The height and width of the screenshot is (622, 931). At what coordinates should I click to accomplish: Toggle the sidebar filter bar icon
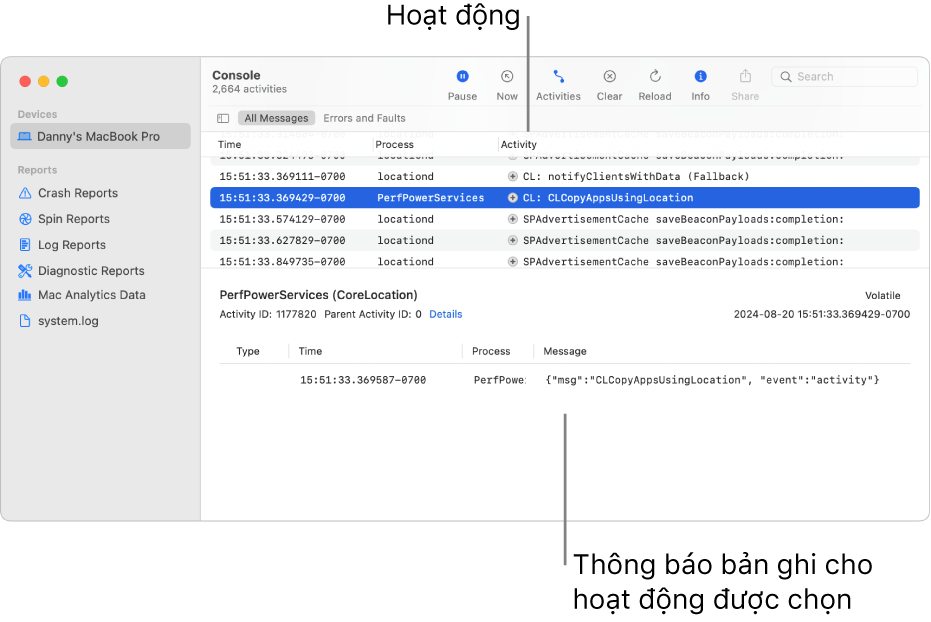(223, 118)
